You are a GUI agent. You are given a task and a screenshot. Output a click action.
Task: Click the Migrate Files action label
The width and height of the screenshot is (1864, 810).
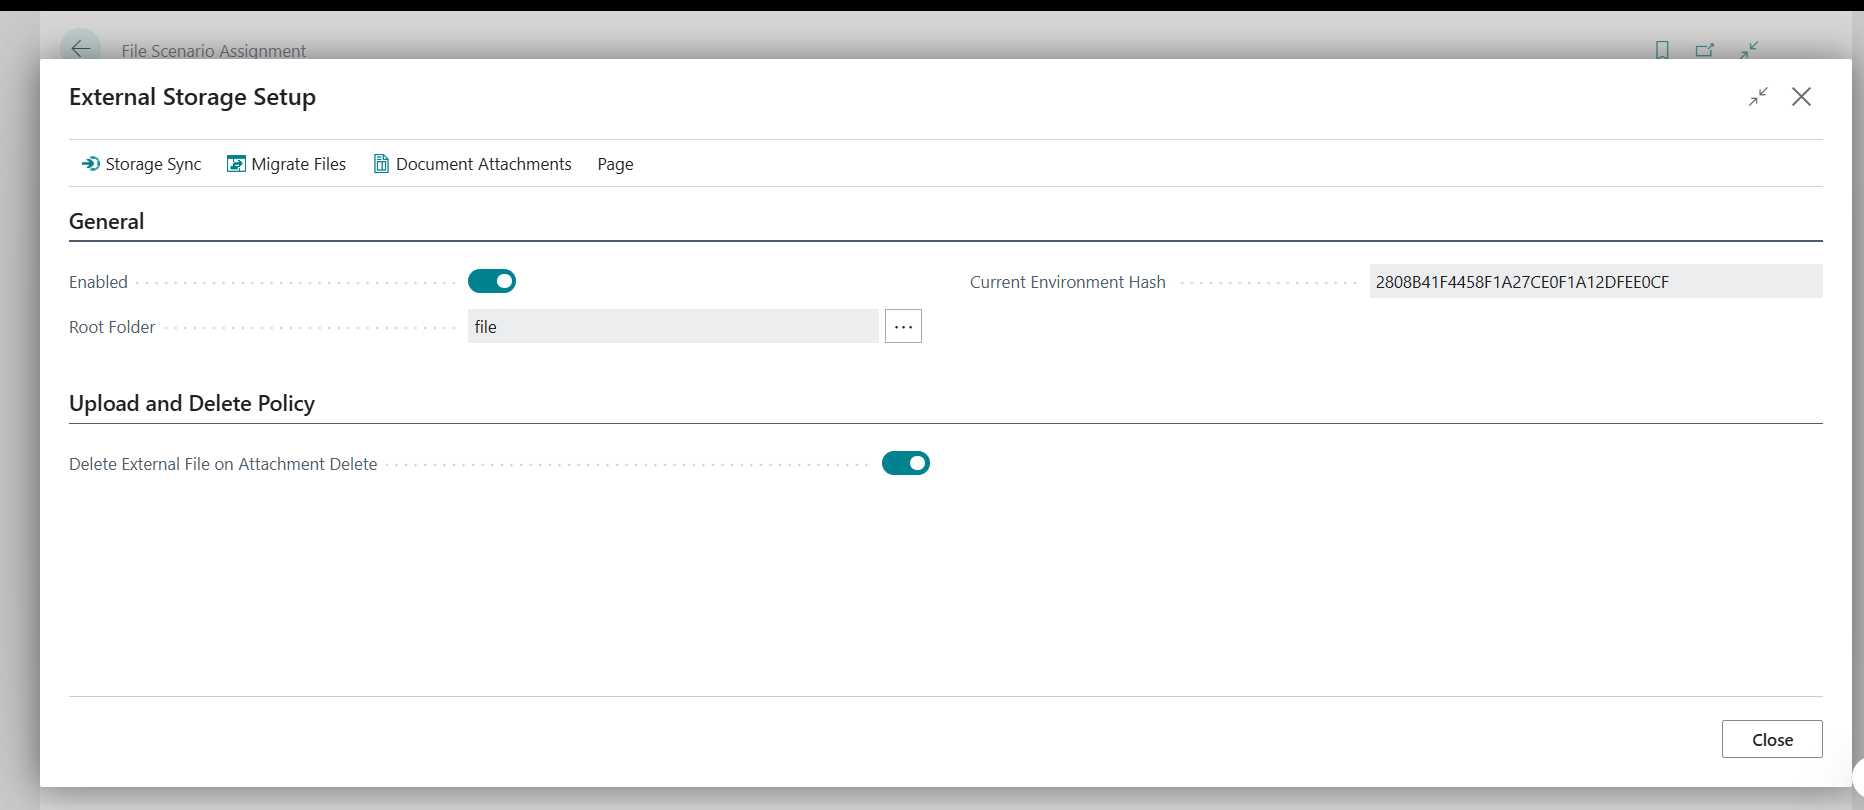[299, 164]
